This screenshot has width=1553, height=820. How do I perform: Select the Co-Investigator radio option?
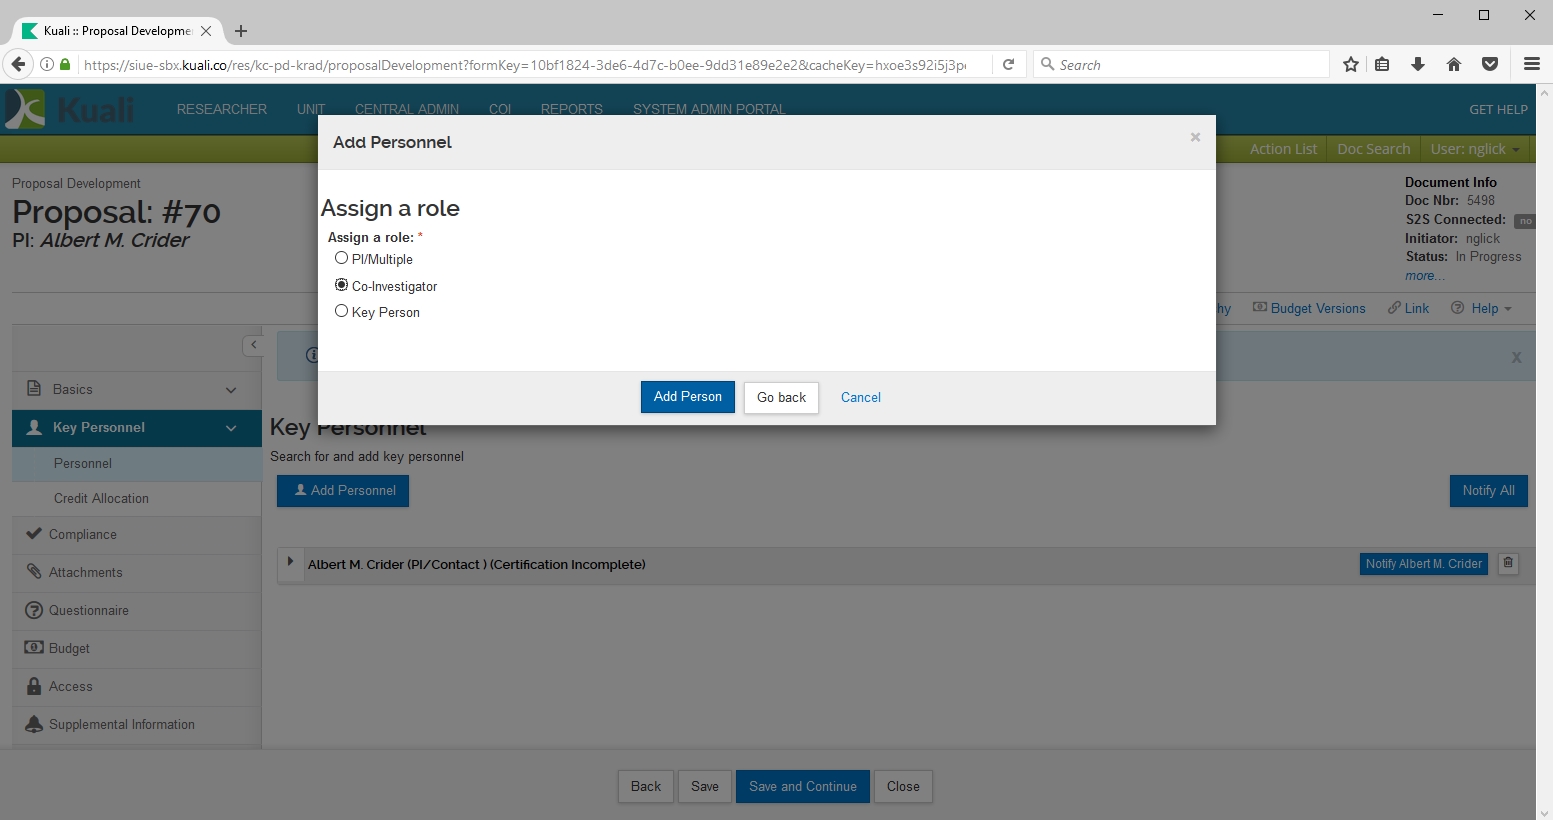tap(342, 285)
